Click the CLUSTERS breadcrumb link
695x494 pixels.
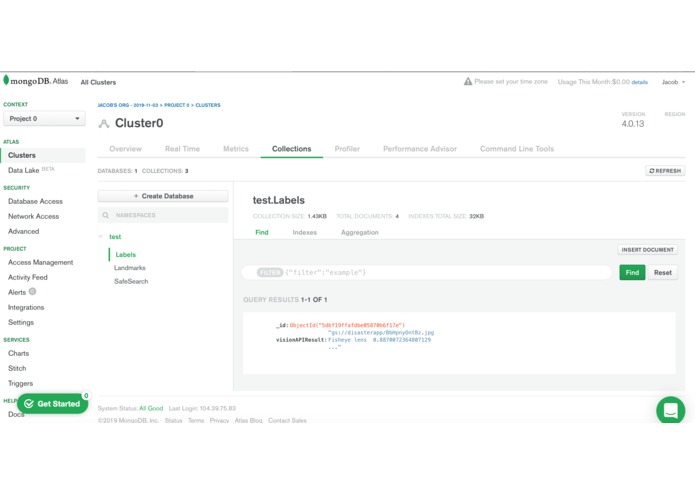point(208,105)
